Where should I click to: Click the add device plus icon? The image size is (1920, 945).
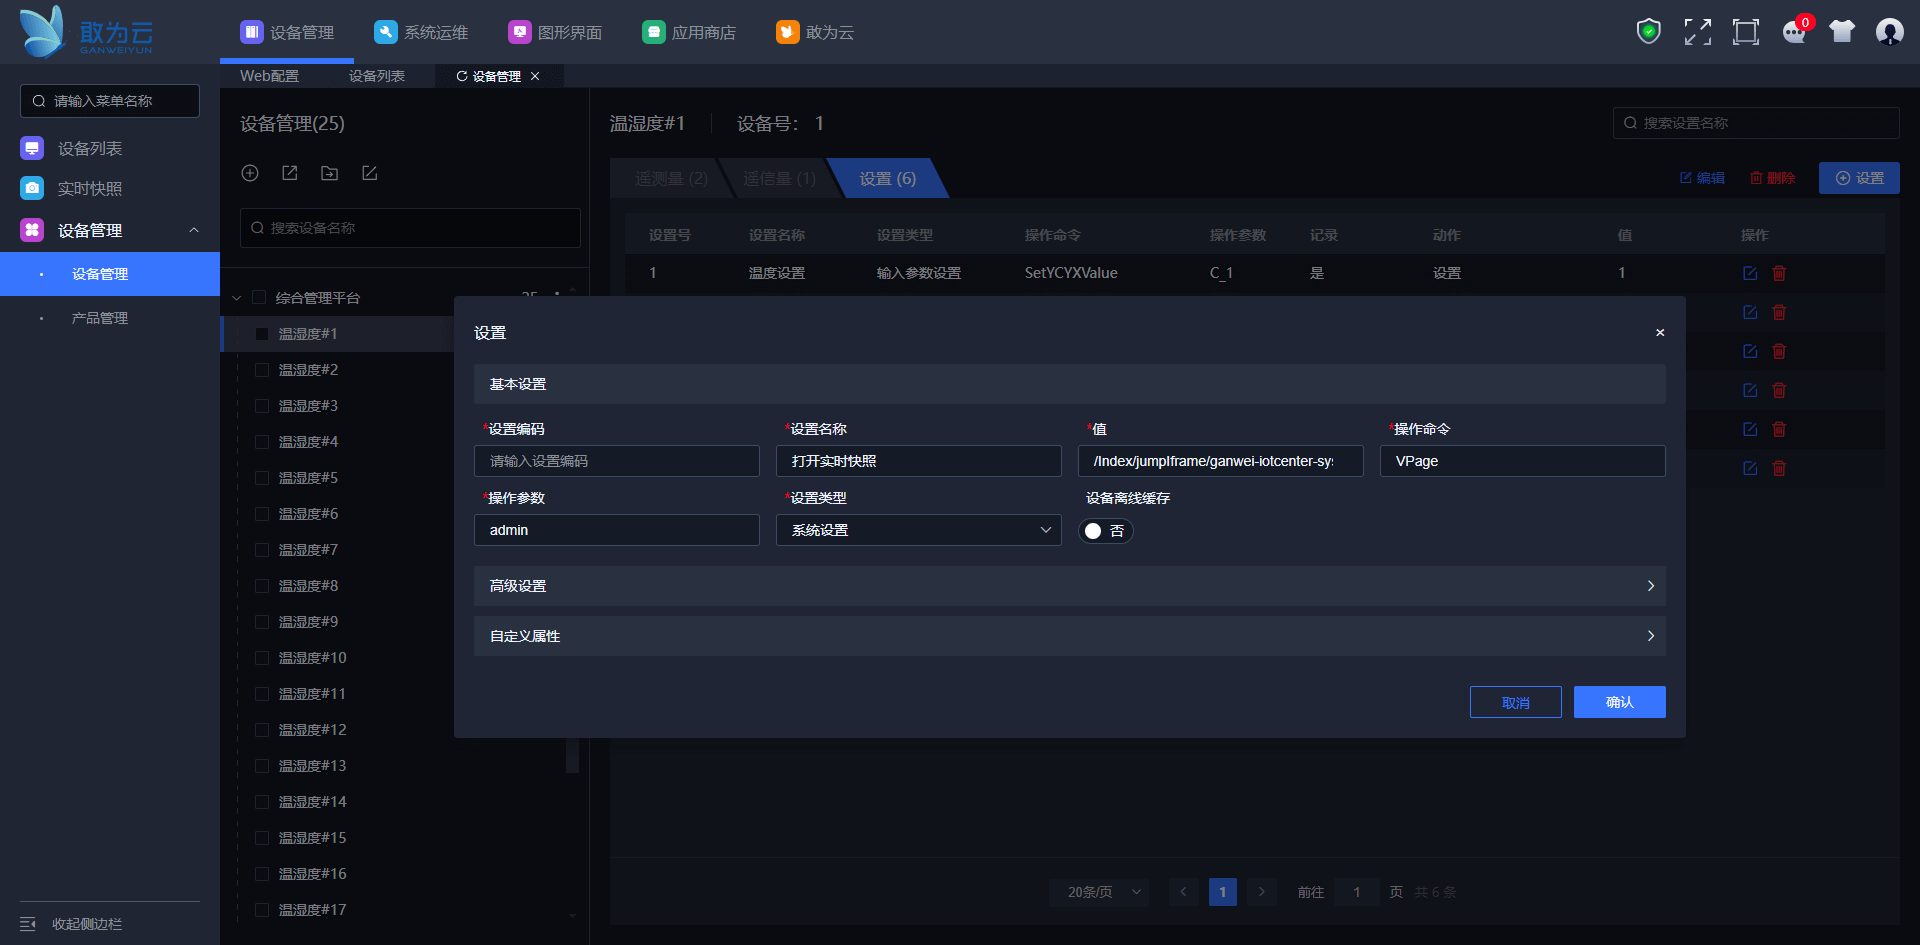point(250,173)
